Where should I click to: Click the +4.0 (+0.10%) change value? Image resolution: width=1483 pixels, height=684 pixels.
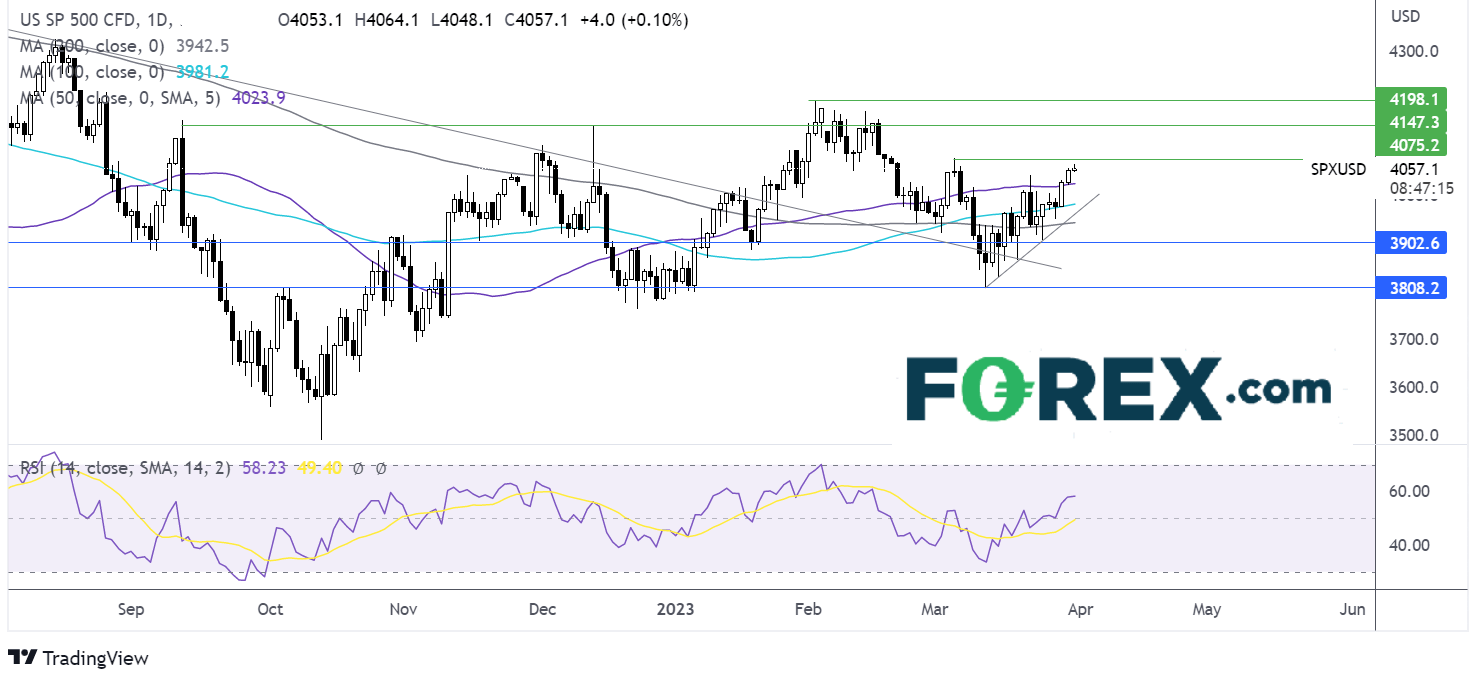[632, 20]
